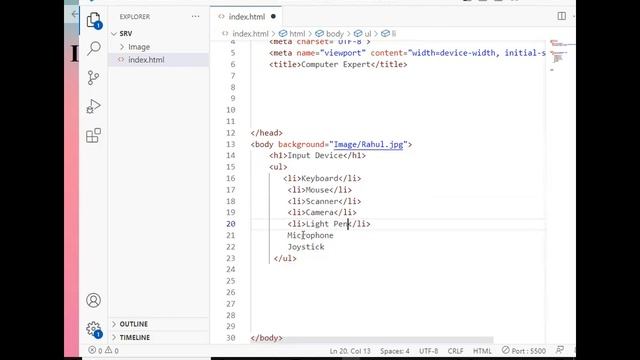
Task: Click the split editor icon
Action: [562, 16]
